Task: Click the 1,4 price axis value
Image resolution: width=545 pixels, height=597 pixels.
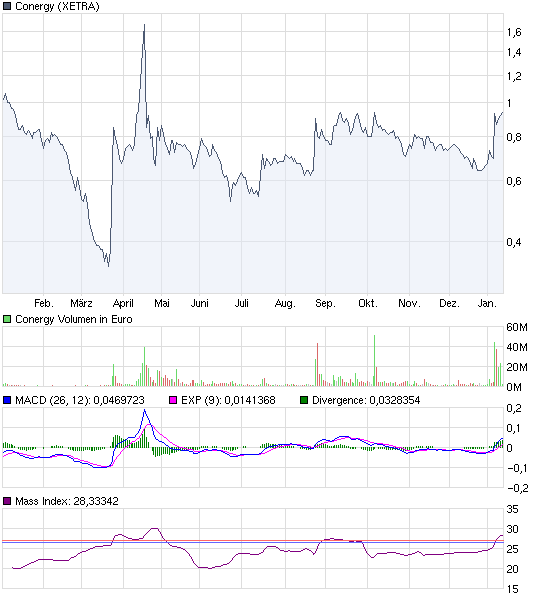Action: point(514,53)
